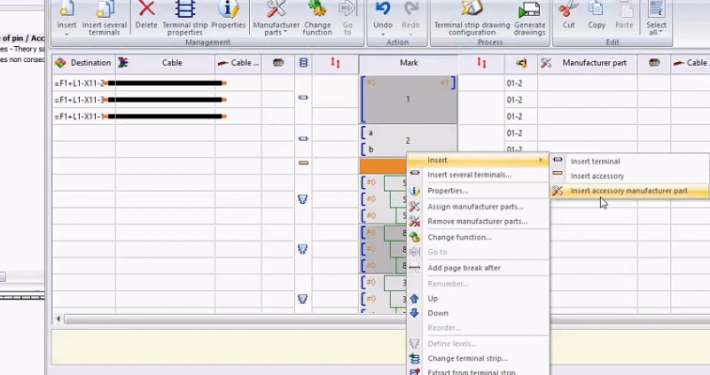Select Insert terminal from submenu
Viewport: 710px width, 375px height.
(595, 161)
